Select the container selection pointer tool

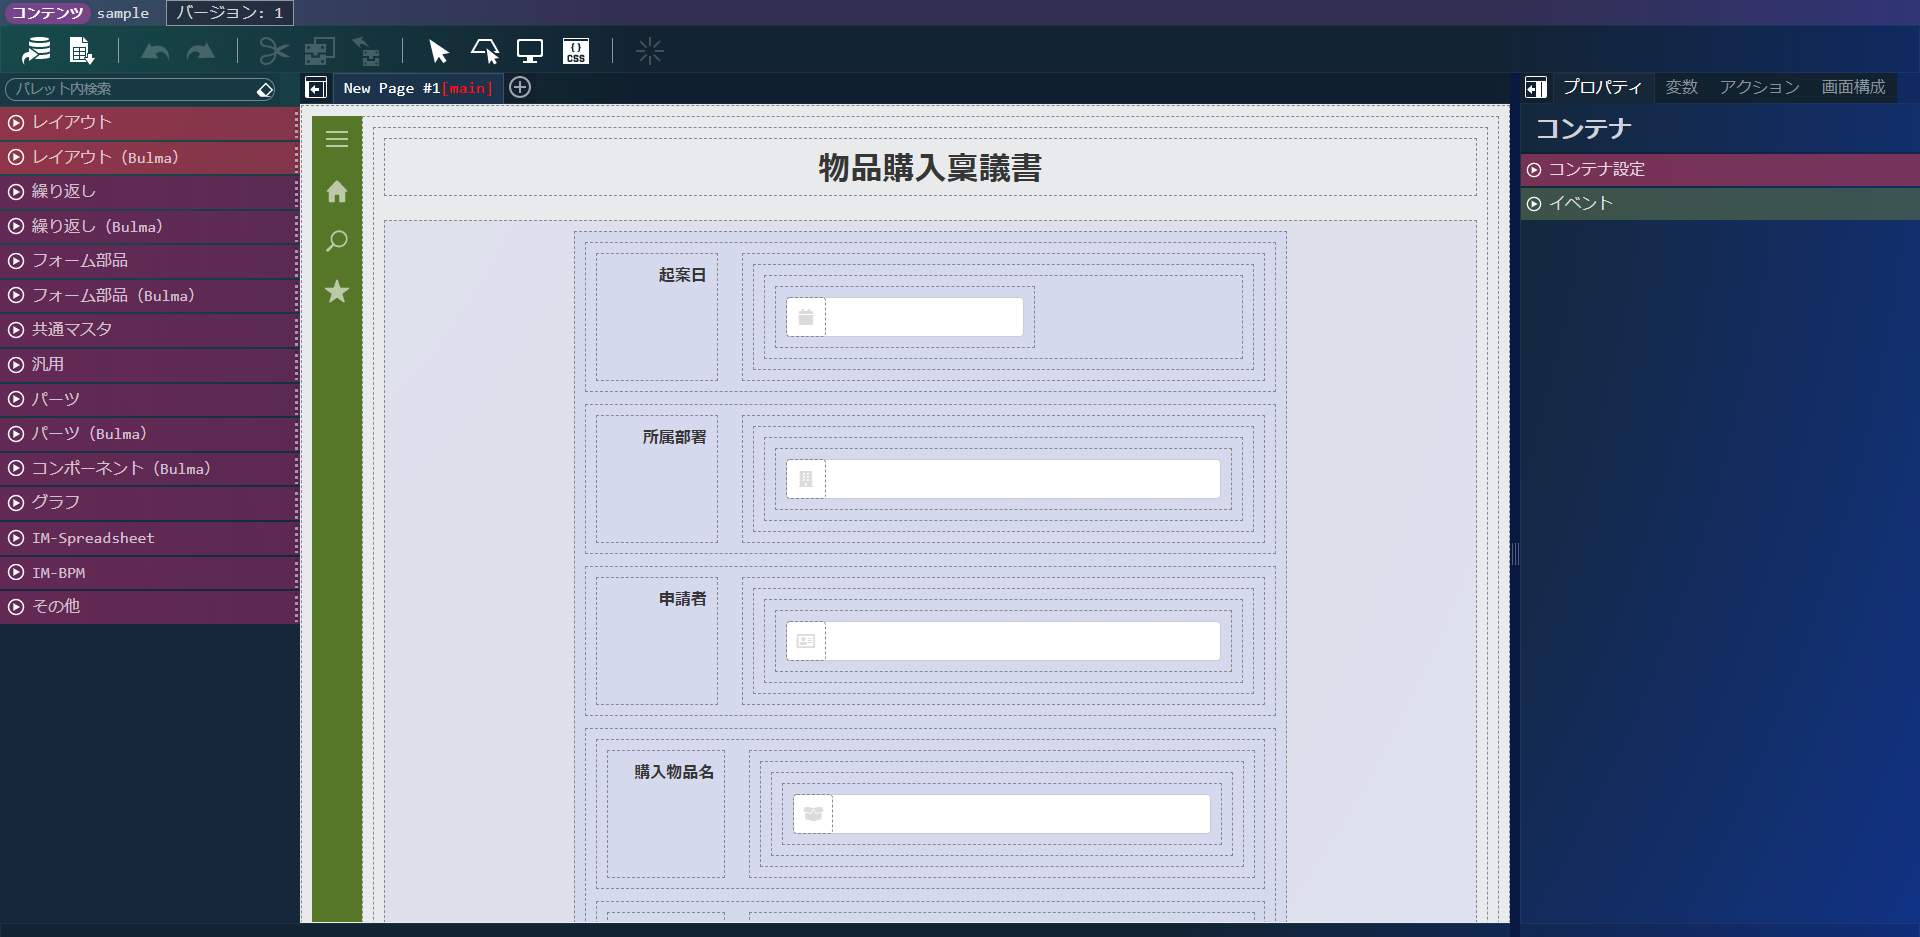485,51
